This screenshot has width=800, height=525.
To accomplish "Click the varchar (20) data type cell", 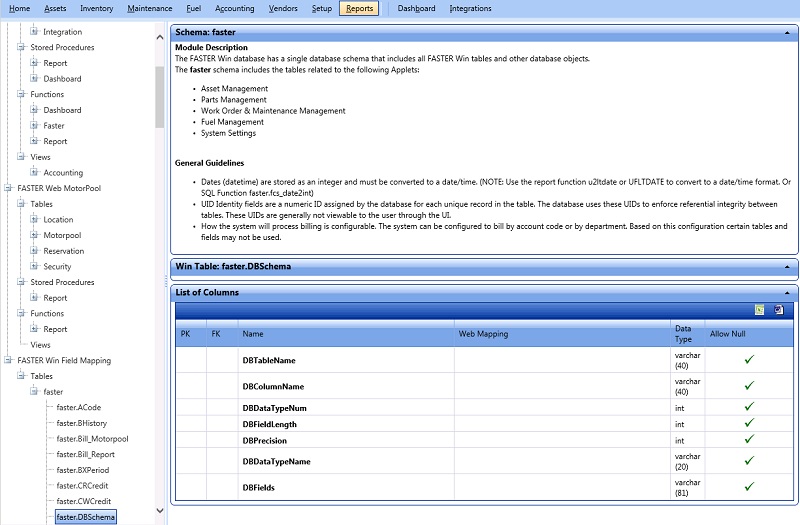I will 687,461.
